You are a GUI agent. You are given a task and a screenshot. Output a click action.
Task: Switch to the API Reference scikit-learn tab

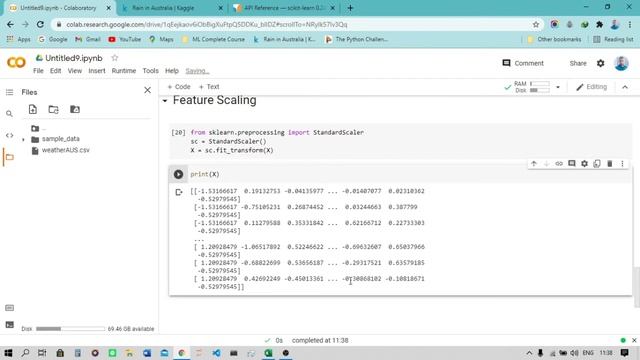pyautogui.click(x=284, y=8)
